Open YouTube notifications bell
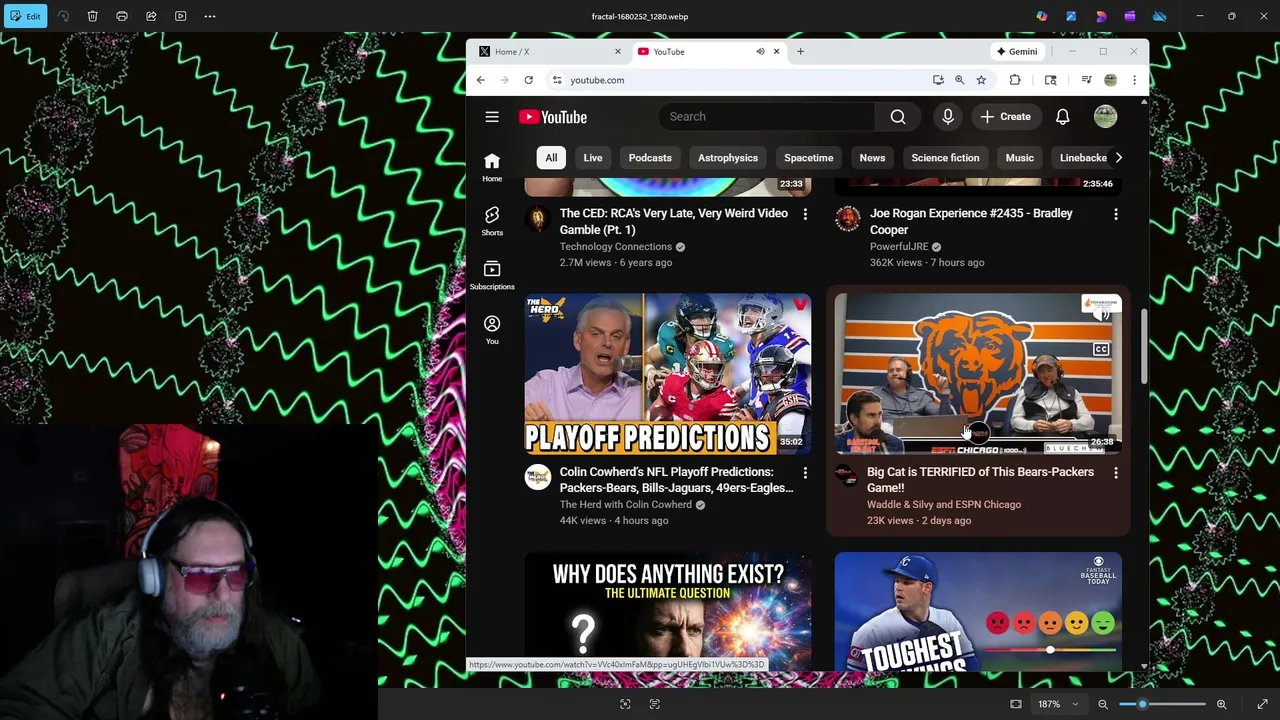Viewport: 1280px width, 720px height. tap(1062, 117)
